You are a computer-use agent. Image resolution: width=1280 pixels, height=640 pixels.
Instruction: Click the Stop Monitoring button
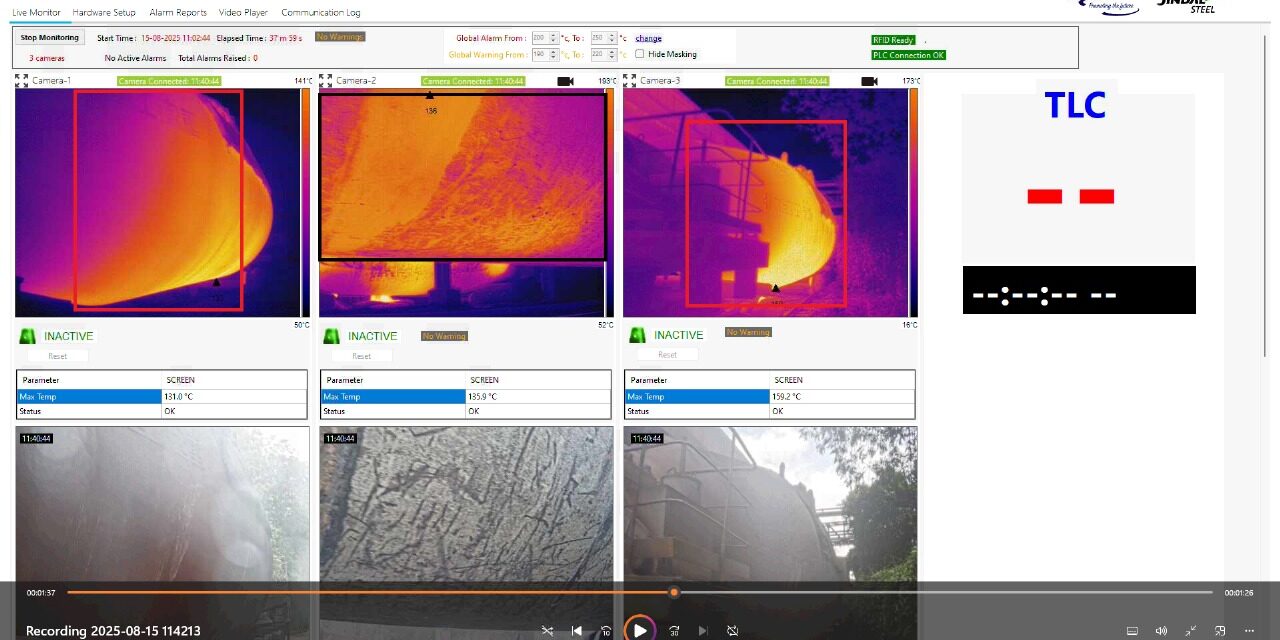tap(48, 36)
